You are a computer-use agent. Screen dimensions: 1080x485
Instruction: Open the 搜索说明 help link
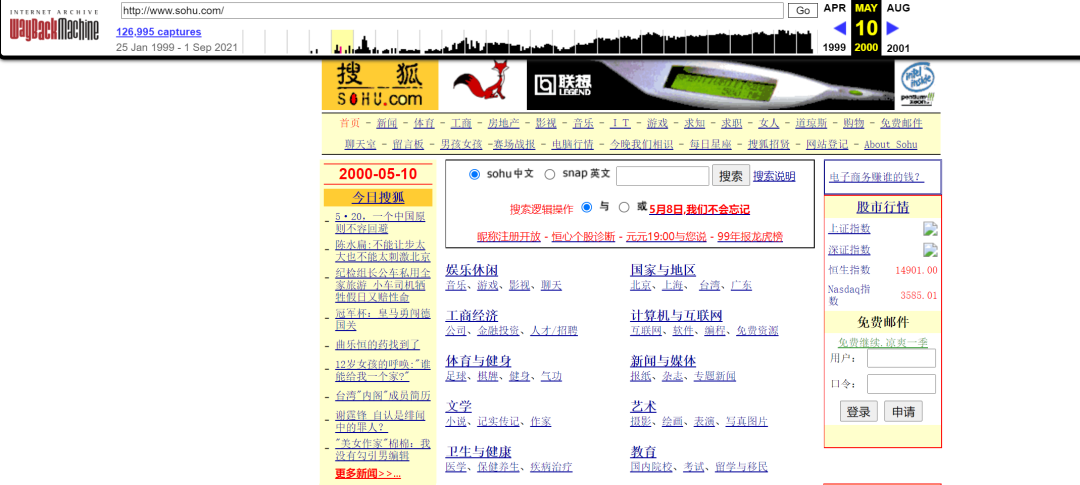[774, 176]
